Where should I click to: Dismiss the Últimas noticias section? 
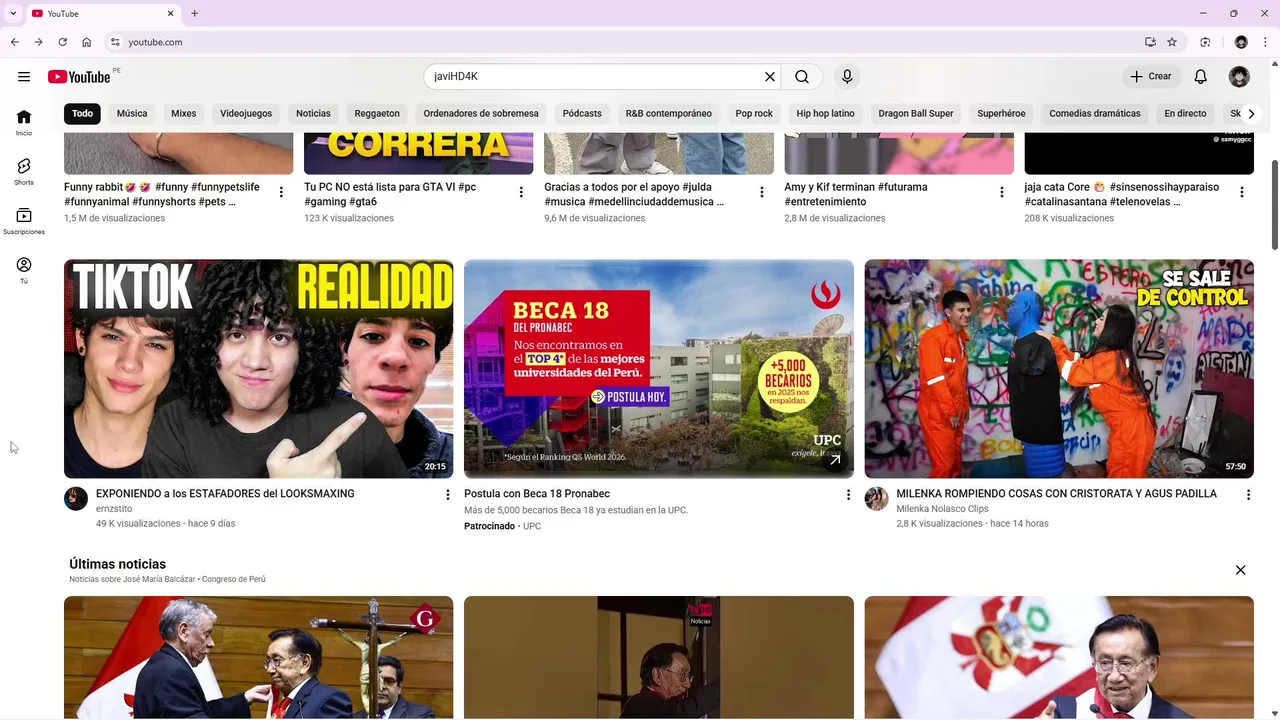1240,570
